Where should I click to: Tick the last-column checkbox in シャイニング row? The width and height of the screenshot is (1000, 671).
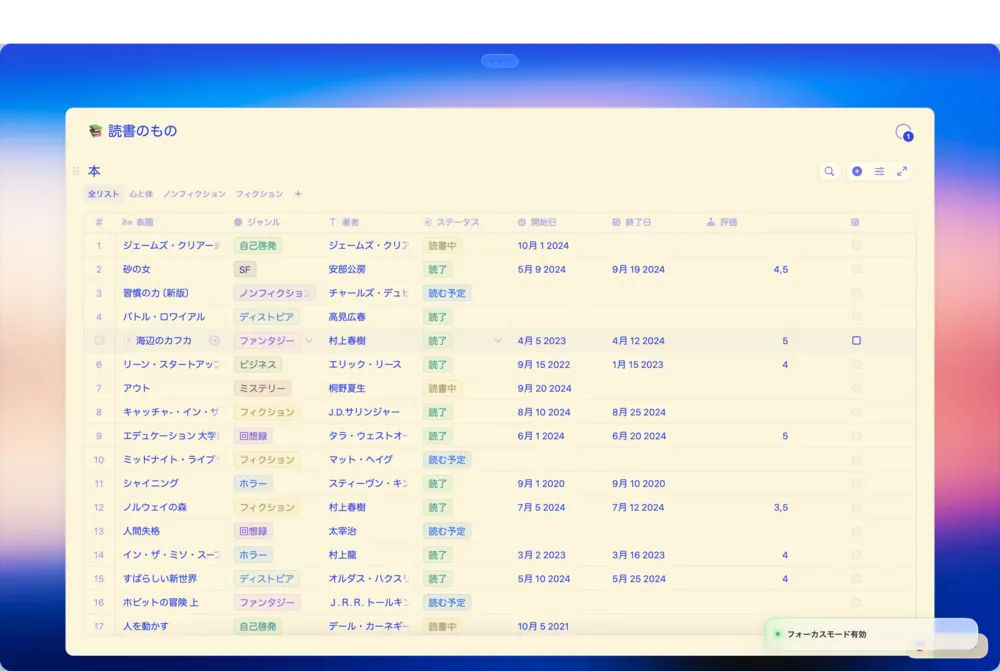(857, 483)
